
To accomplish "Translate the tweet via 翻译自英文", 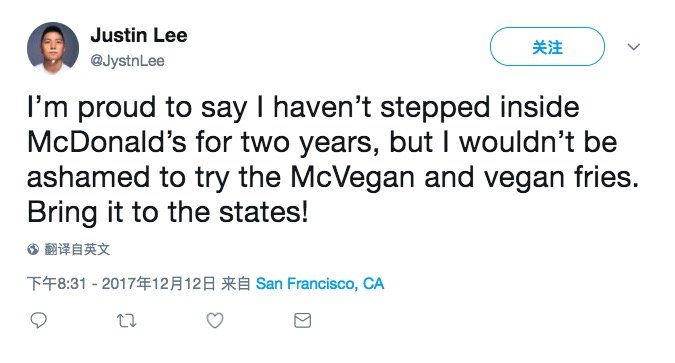I will (77, 249).
